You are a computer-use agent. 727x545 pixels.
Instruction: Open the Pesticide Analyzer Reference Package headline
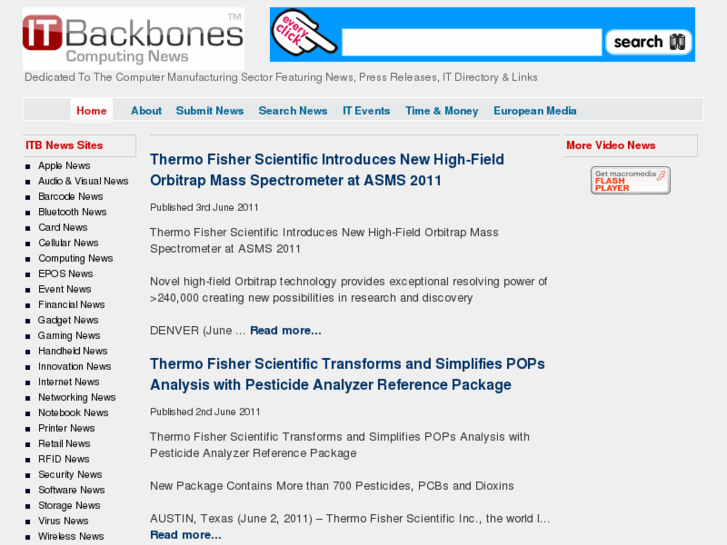[347, 374]
